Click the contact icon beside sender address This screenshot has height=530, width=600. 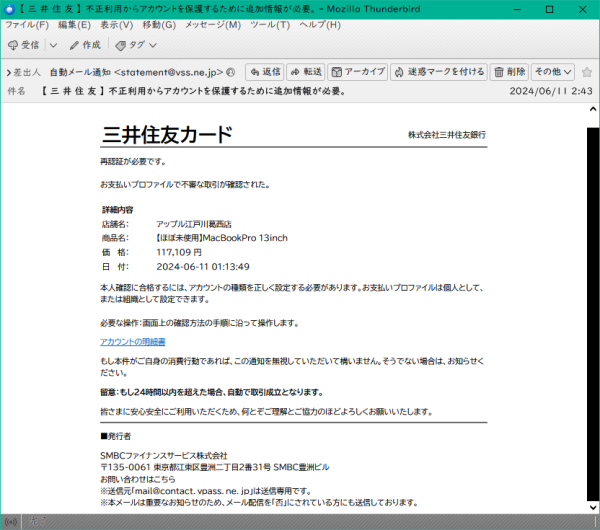tap(231, 72)
